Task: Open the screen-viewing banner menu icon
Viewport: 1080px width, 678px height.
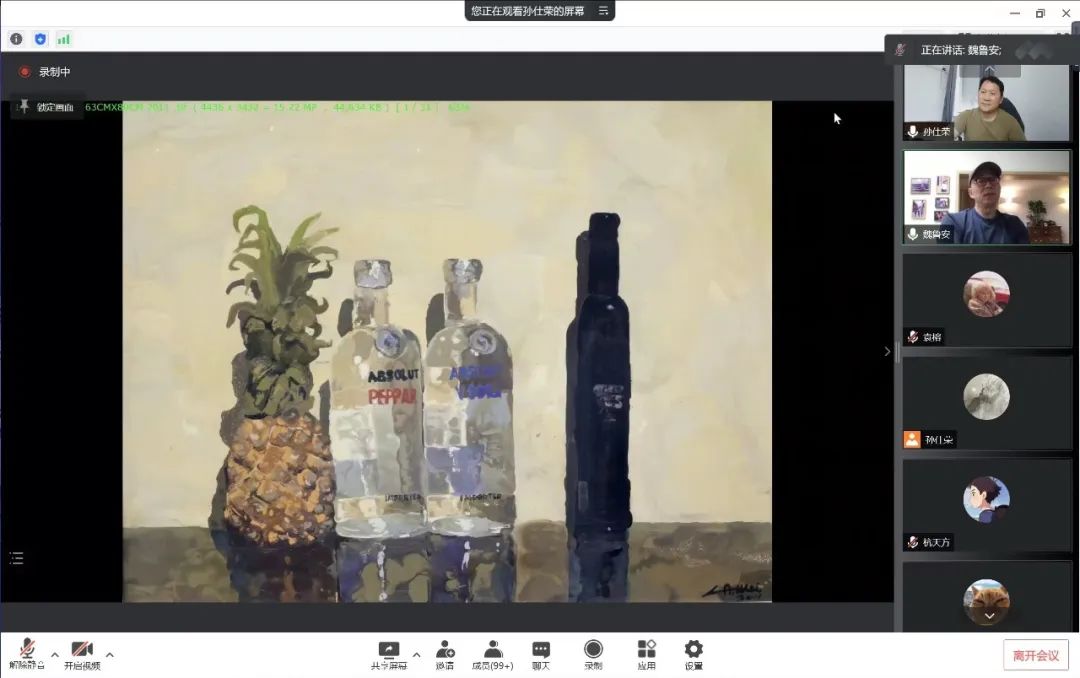Action: [x=603, y=11]
